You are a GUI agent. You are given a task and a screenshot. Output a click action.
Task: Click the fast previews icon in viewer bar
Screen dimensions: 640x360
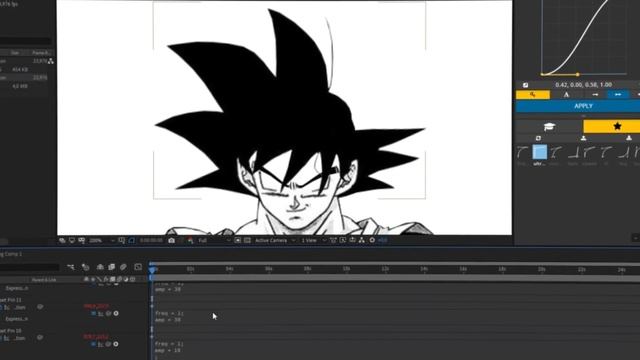(x=343, y=240)
